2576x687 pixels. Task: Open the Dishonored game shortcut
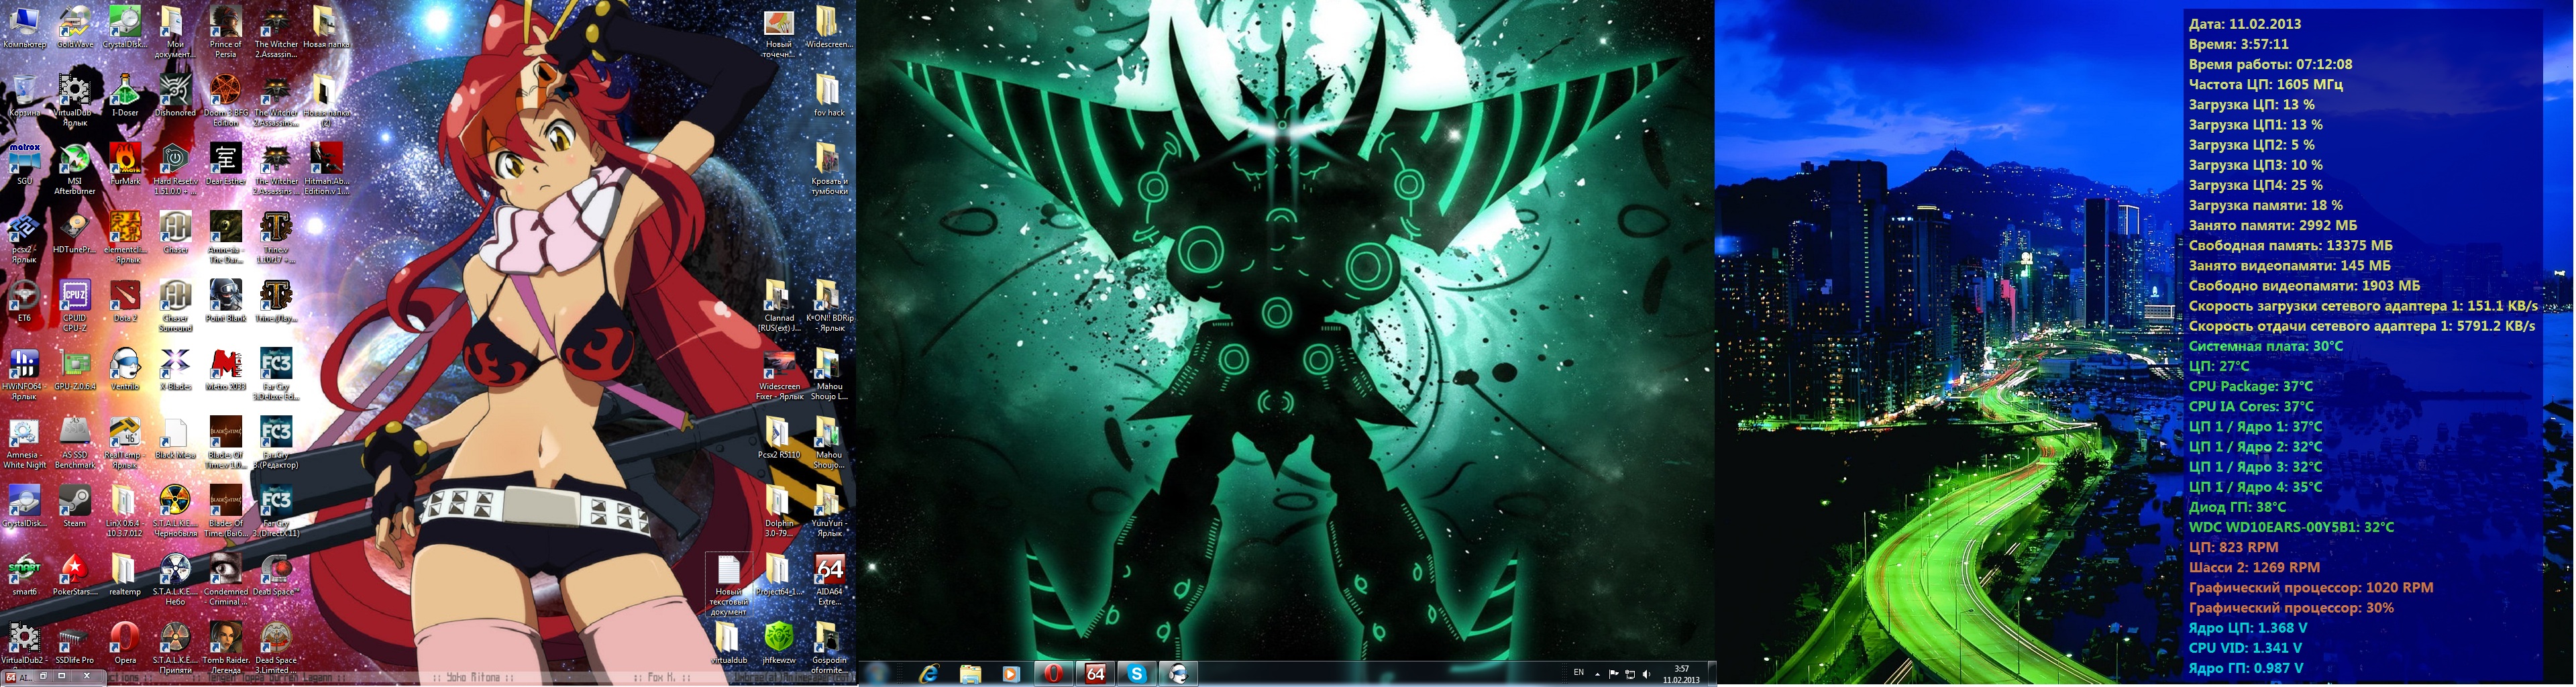[x=175, y=95]
